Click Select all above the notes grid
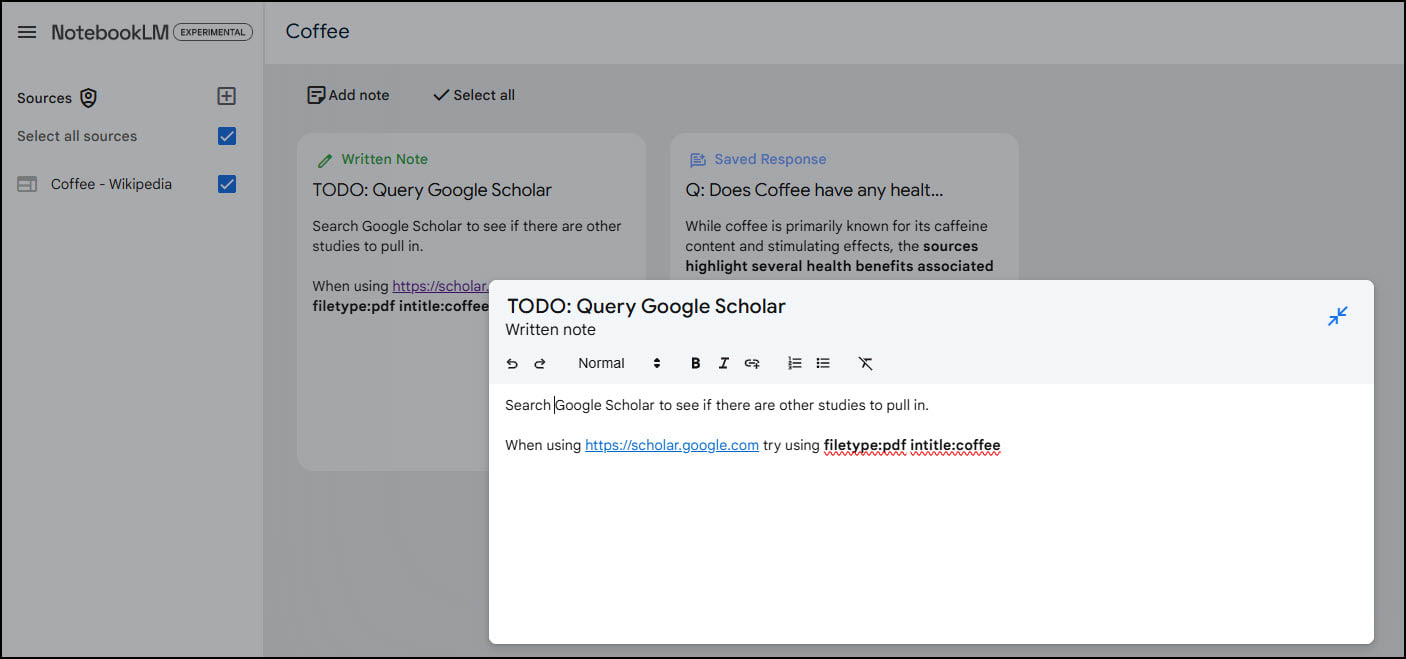 click(473, 94)
